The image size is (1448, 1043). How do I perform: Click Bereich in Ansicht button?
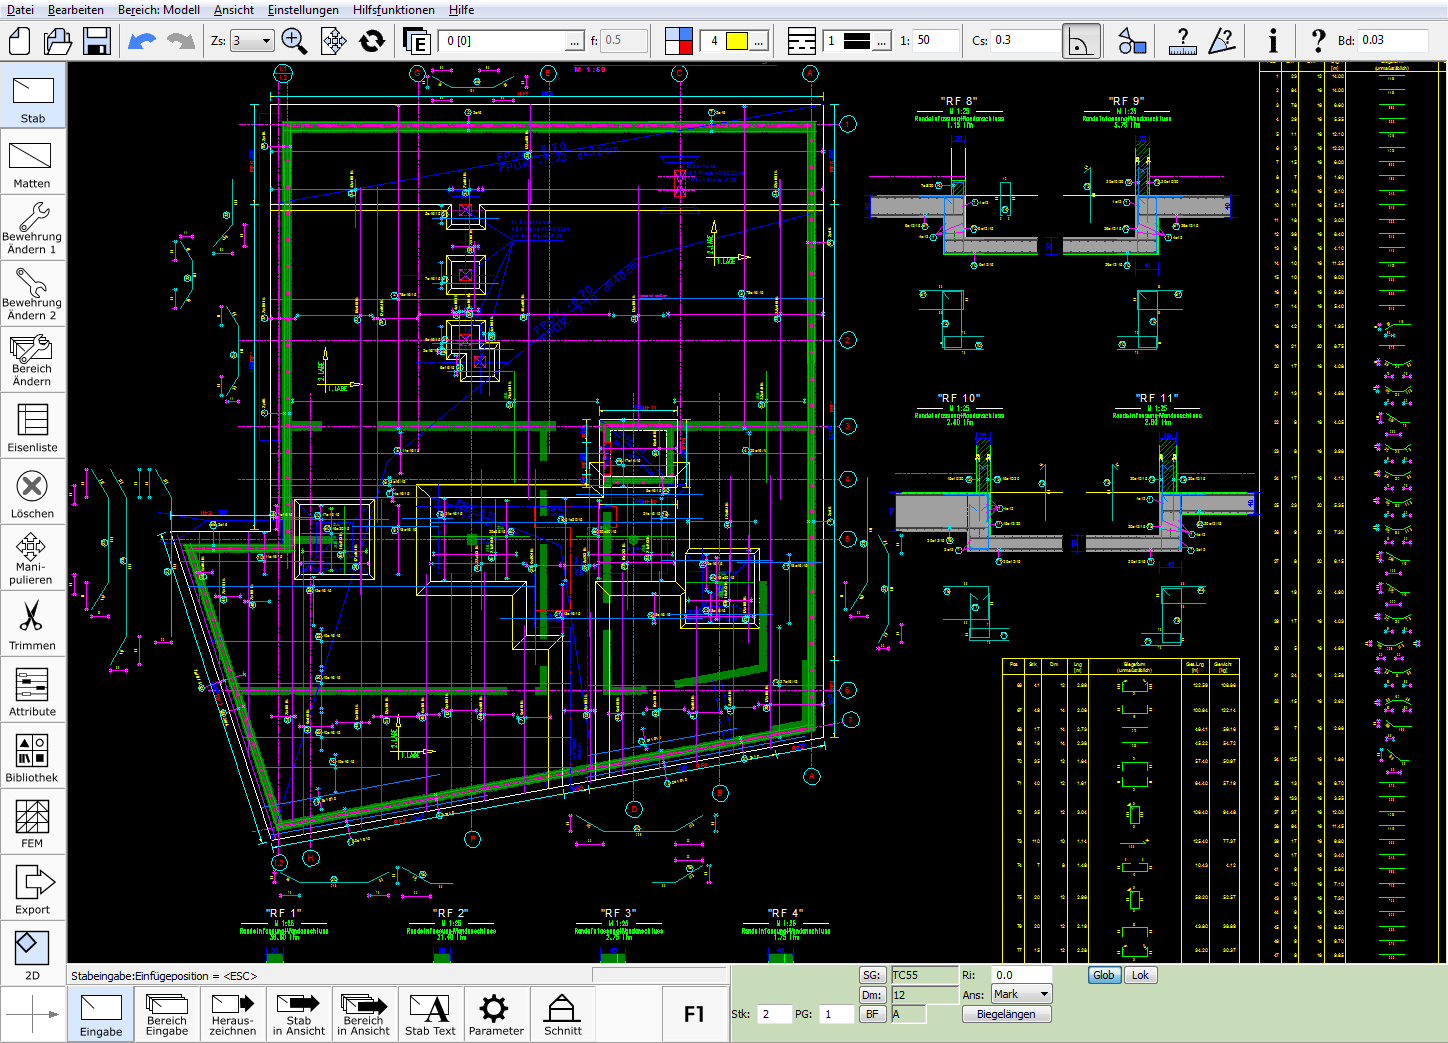point(364,1015)
